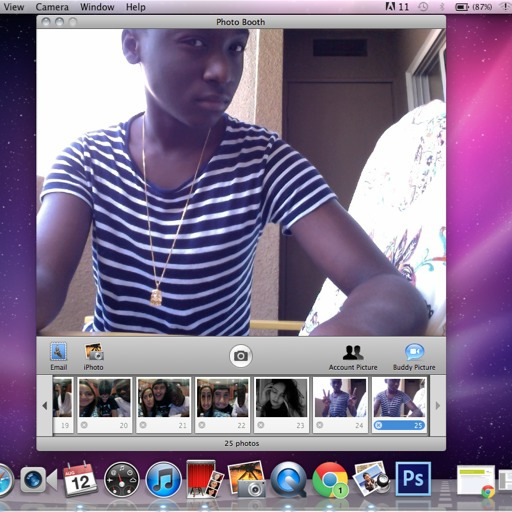
Task: Delete photo 25 with its x button
Action: tap(379, 425)
